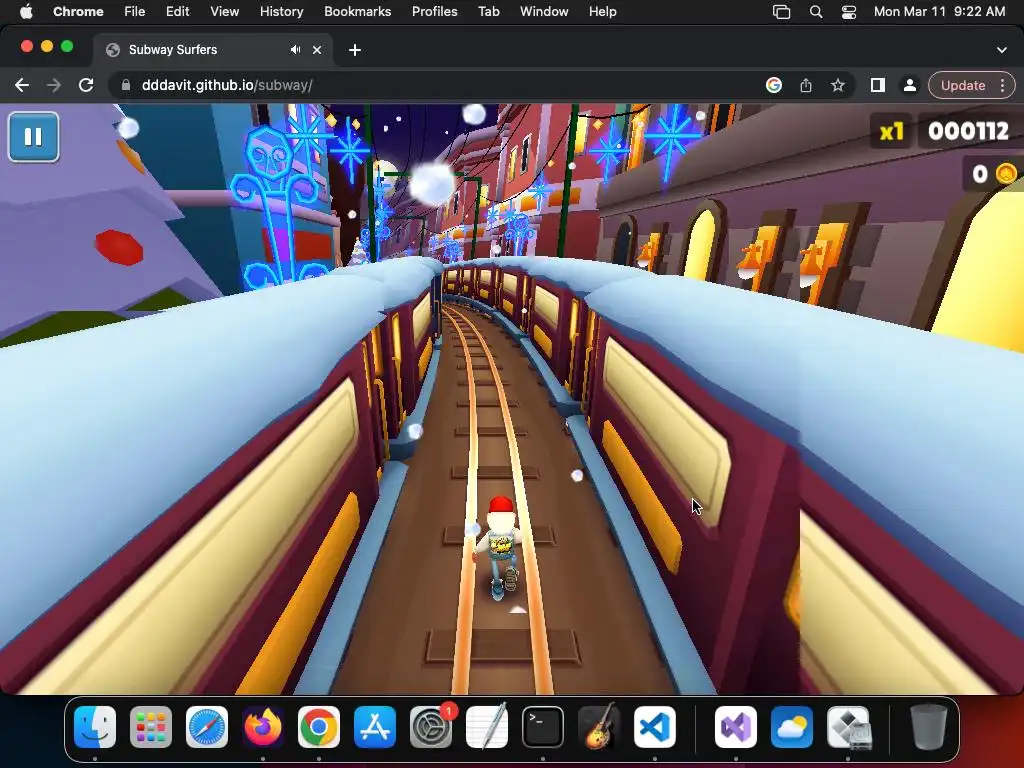Image resolution: width=1024 pixels, height=768 pixels.
Task: Open System Settings from the dock
Action: [431, 727]
